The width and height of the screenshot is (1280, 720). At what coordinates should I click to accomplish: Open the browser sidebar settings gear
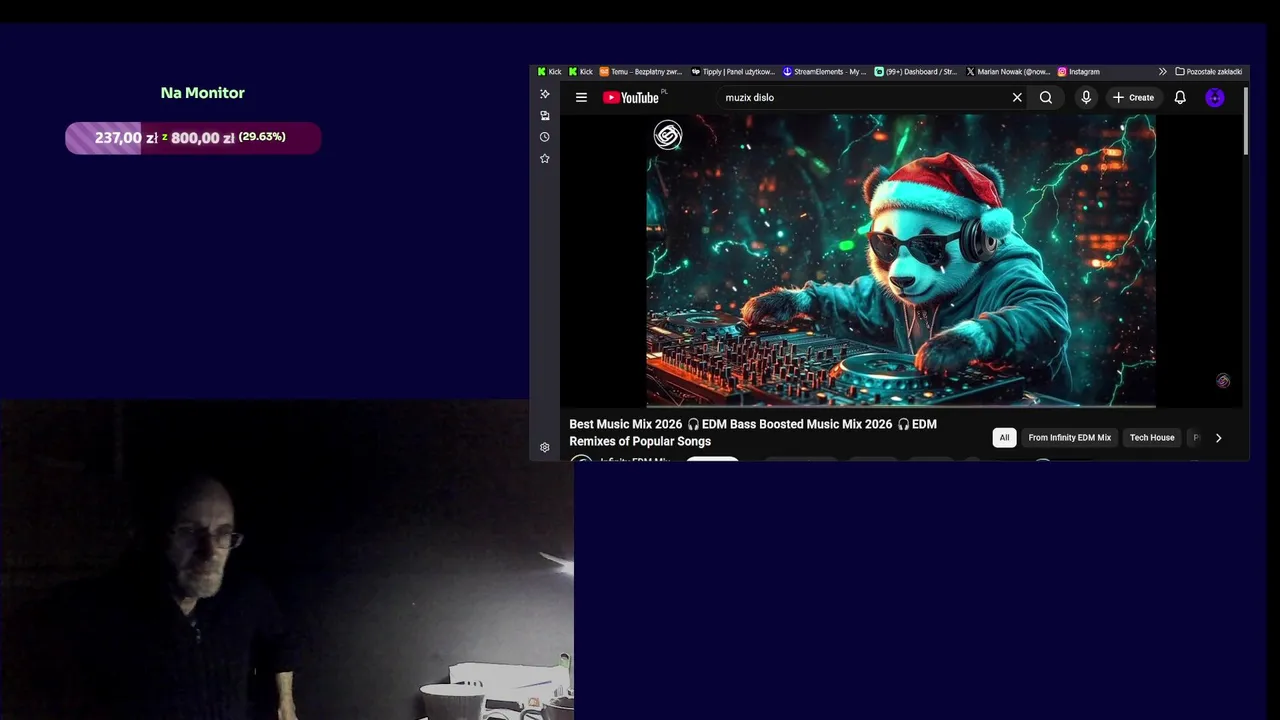[545, 447]
